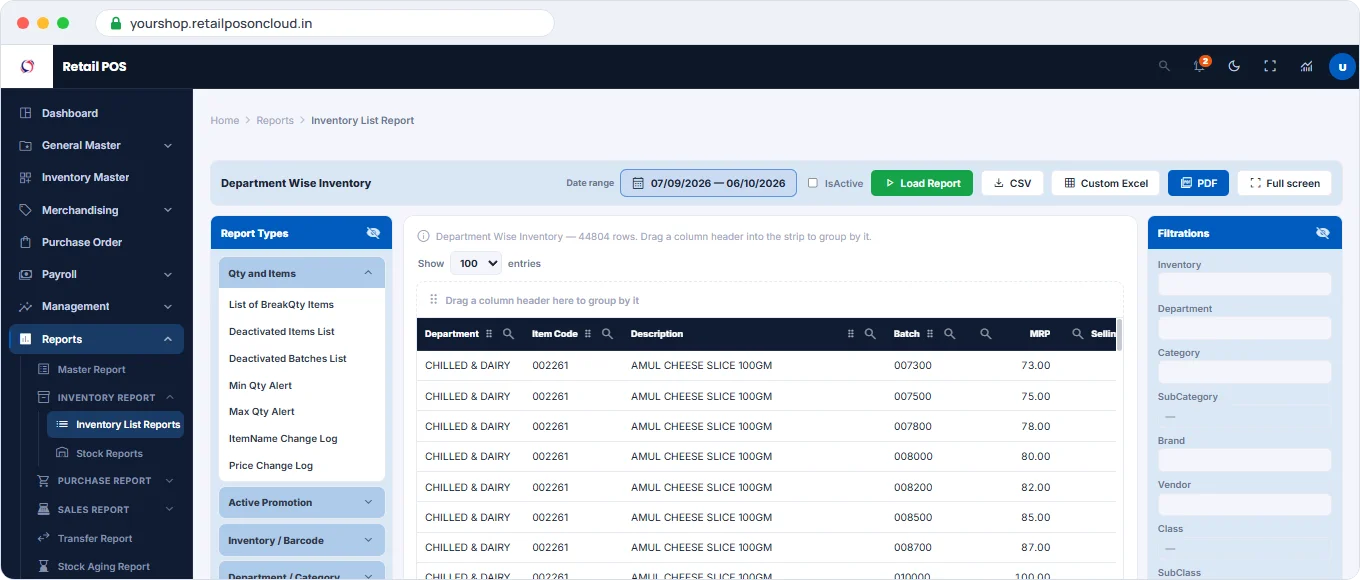Expand the Active Promotion section
The image size is (1360, 580).
[302, 503]
